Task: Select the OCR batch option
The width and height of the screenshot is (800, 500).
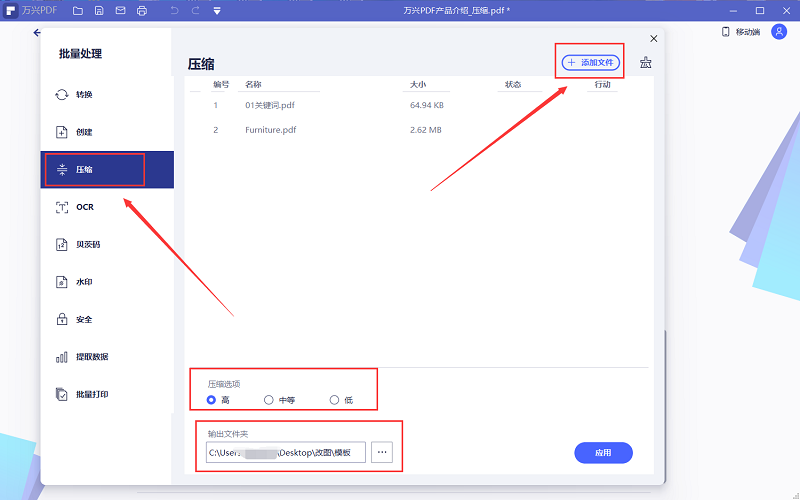Action: coord(107,207)
